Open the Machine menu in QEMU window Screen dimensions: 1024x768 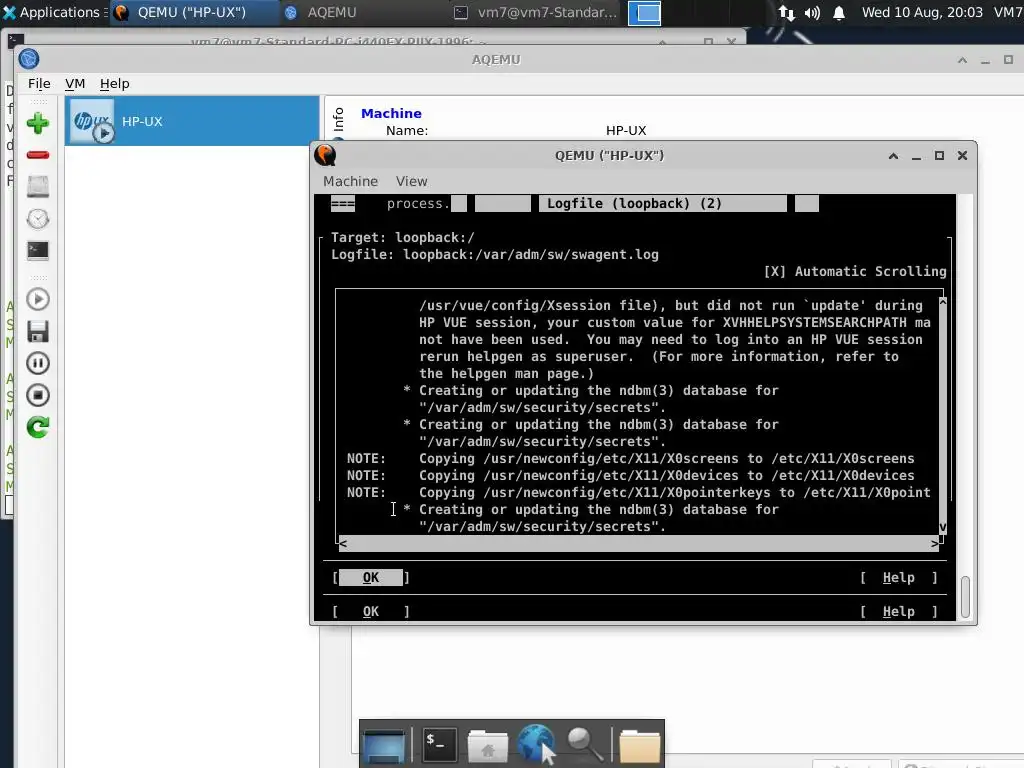351,182
